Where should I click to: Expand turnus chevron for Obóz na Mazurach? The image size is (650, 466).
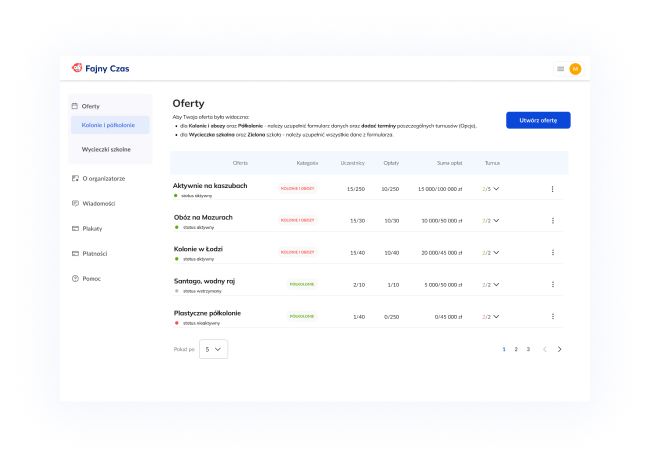[x=495, y=220]
